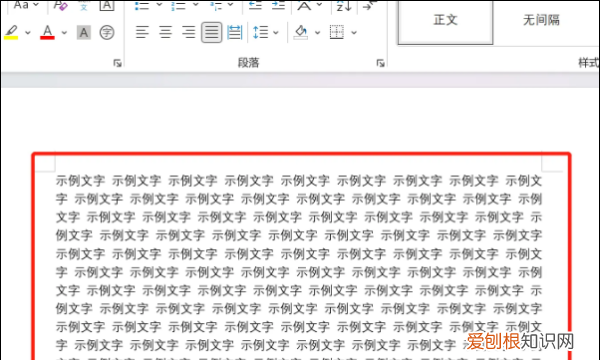This screenshot has width=600, height=360.
Task: Select the 无间隔 style
Action: (x=541, y=20)
